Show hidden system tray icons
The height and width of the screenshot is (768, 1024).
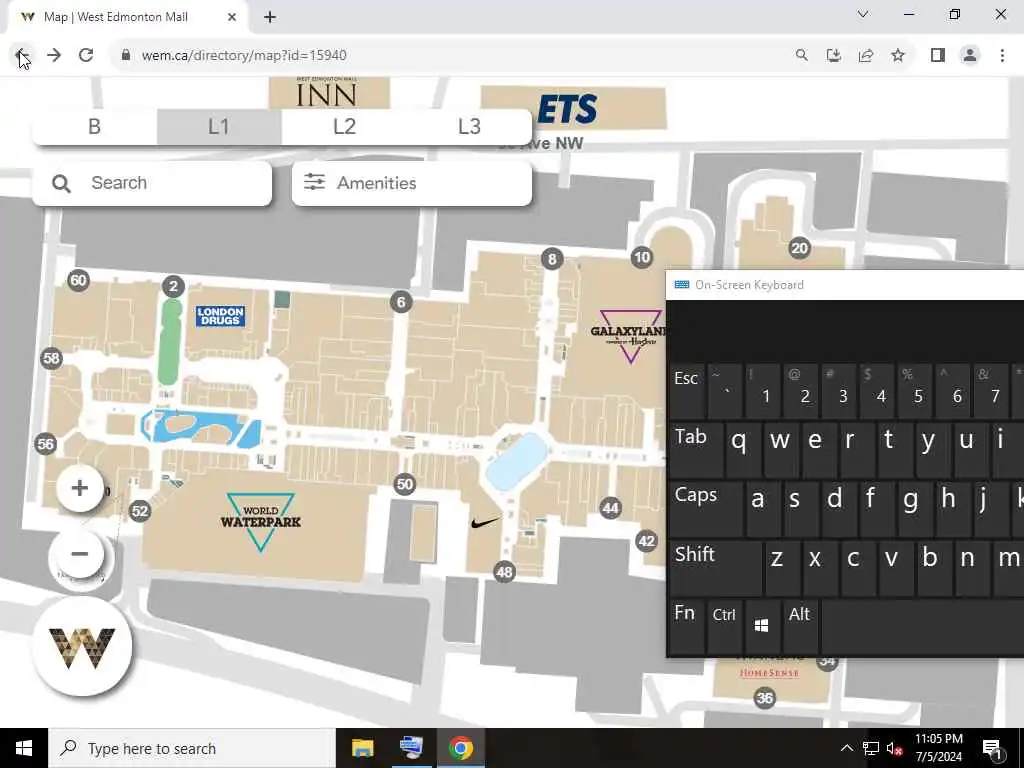(846, 748)
